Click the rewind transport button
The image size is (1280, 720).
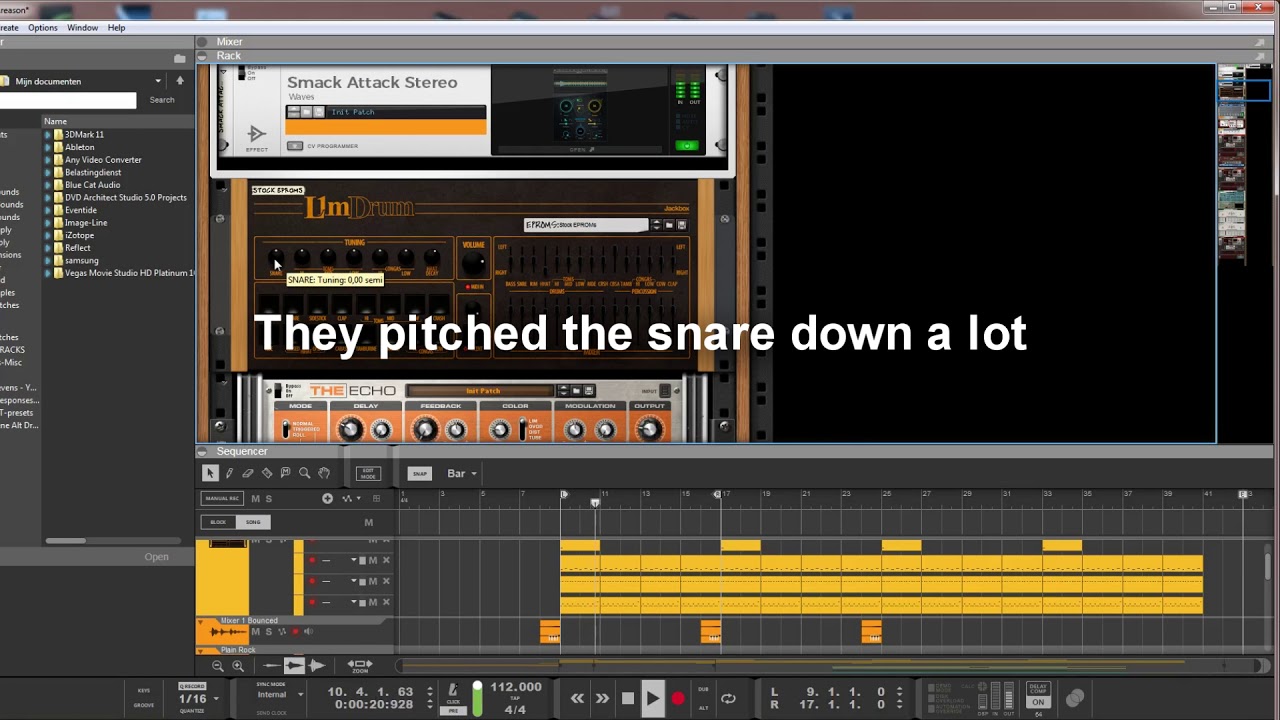pos(577,698)
